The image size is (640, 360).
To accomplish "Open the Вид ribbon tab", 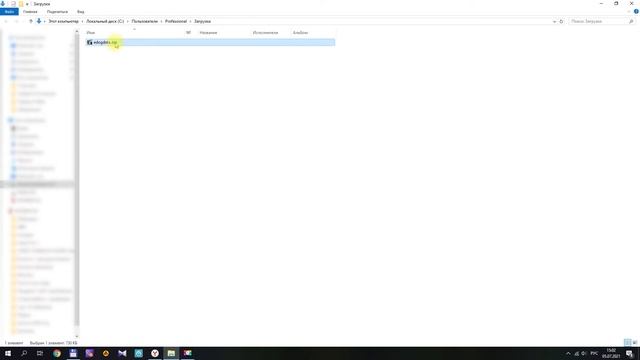I will pos(80,12).
